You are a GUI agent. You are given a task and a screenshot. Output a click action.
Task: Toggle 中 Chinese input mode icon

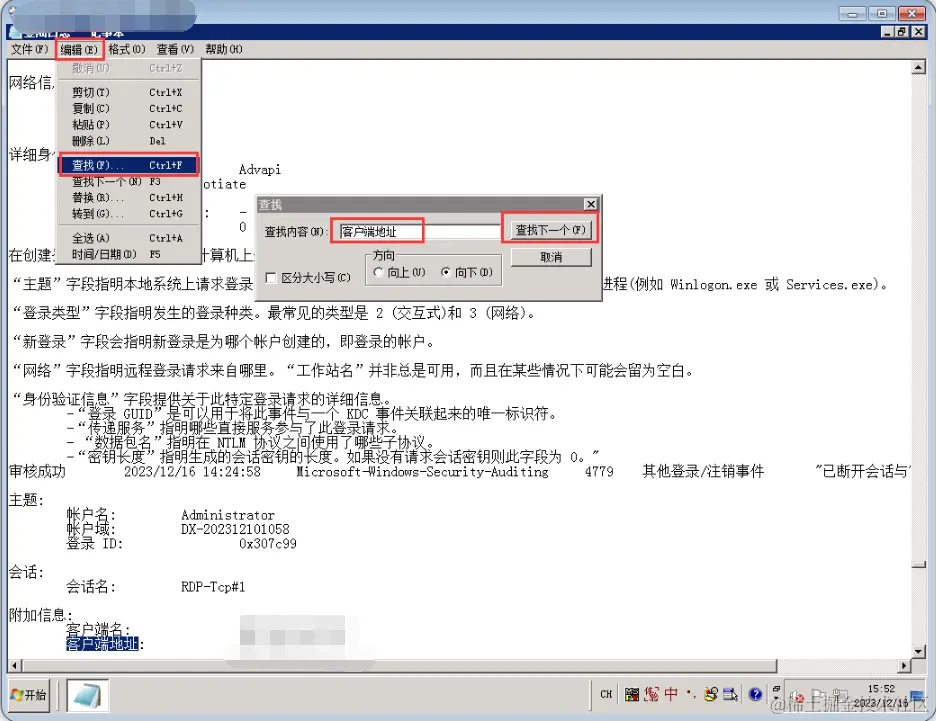(x=671, y=694)
